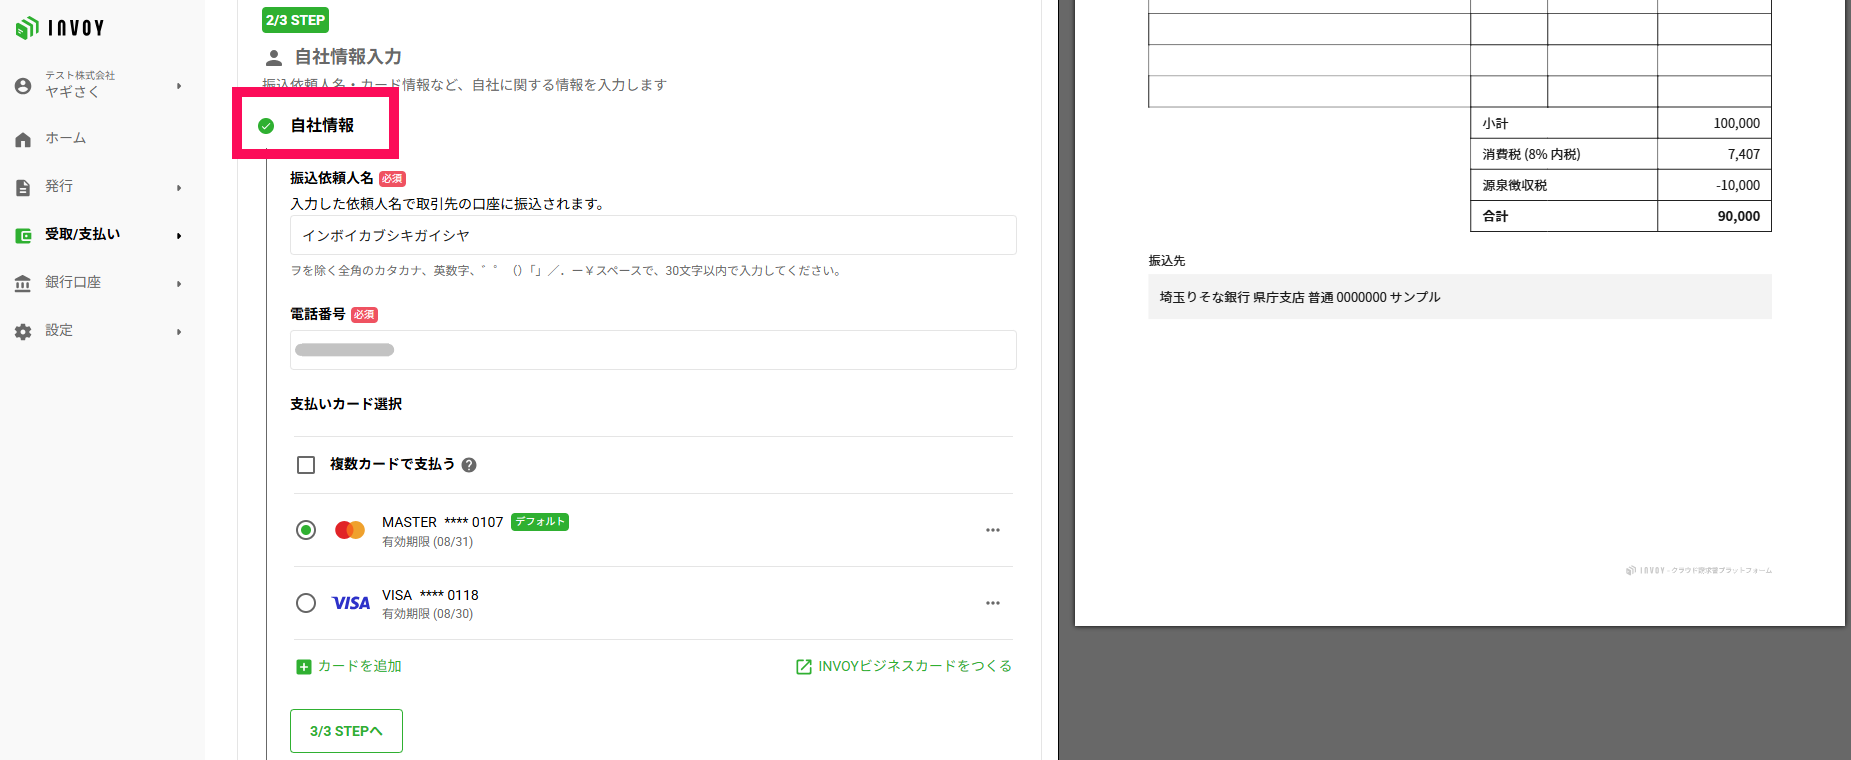Click the デフォルト badge on MASTER card
The height and width of the screenshot is (760, 1851).
pyautogui.click(x=540, y=522)
